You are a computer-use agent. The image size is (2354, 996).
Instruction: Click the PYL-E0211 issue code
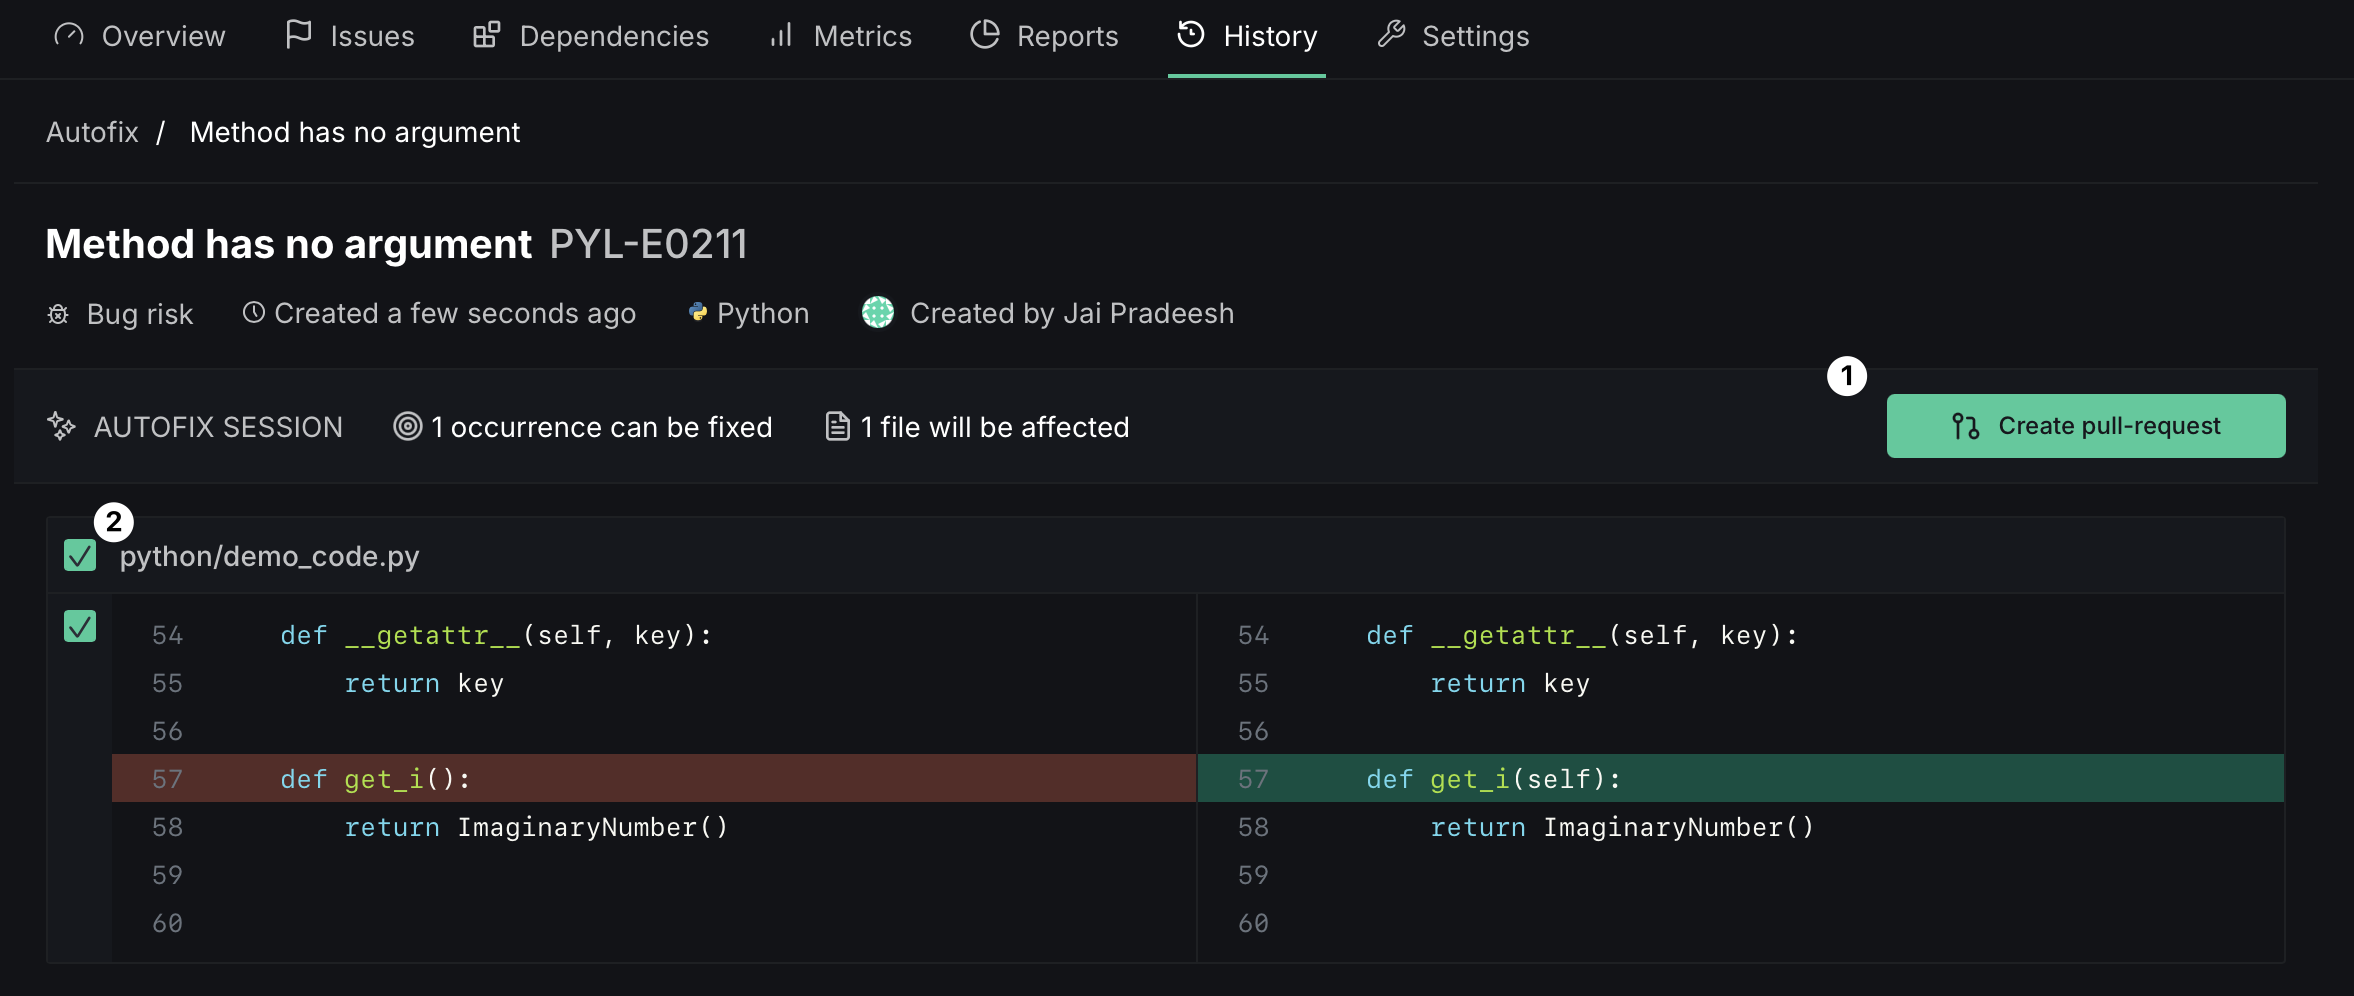point(648,244)
